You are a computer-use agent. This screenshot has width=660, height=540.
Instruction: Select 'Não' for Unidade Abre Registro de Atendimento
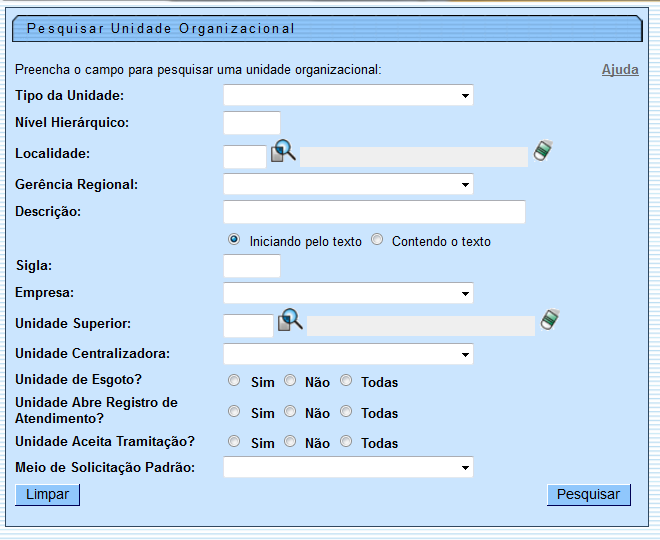[x=290, y=411]
